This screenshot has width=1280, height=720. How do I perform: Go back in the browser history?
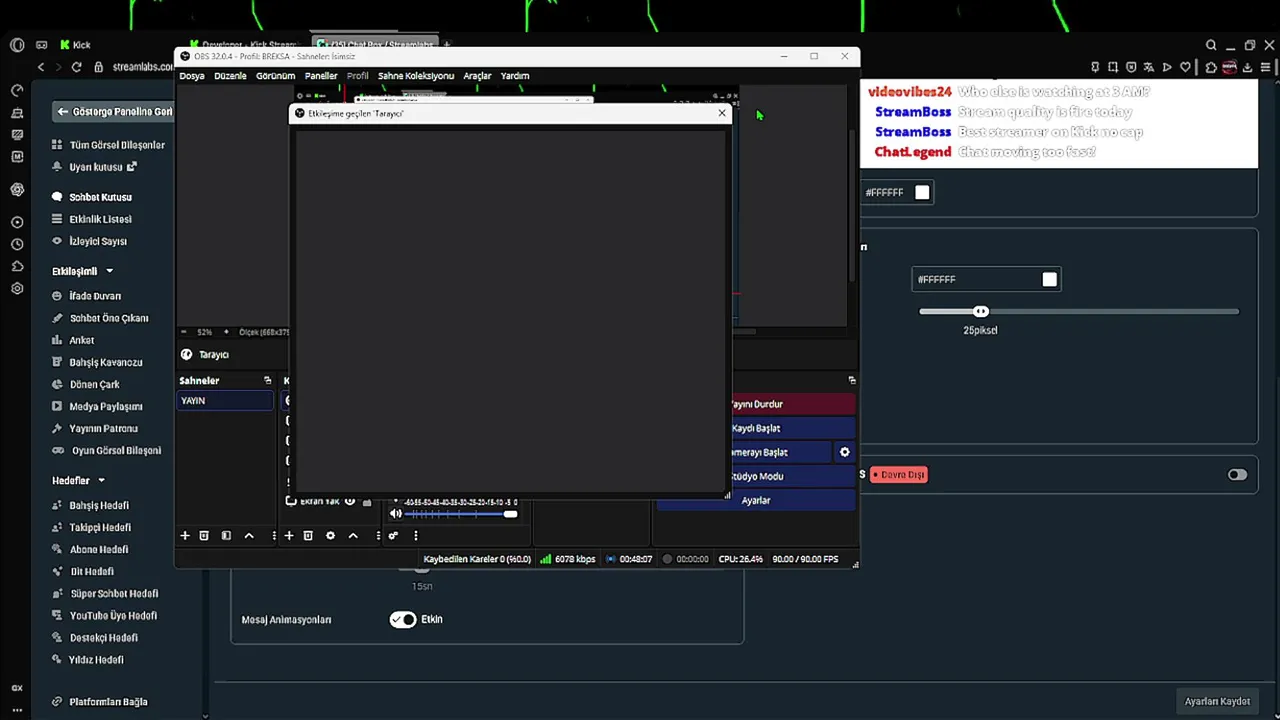pyautogui.click(x=41, y=67)
